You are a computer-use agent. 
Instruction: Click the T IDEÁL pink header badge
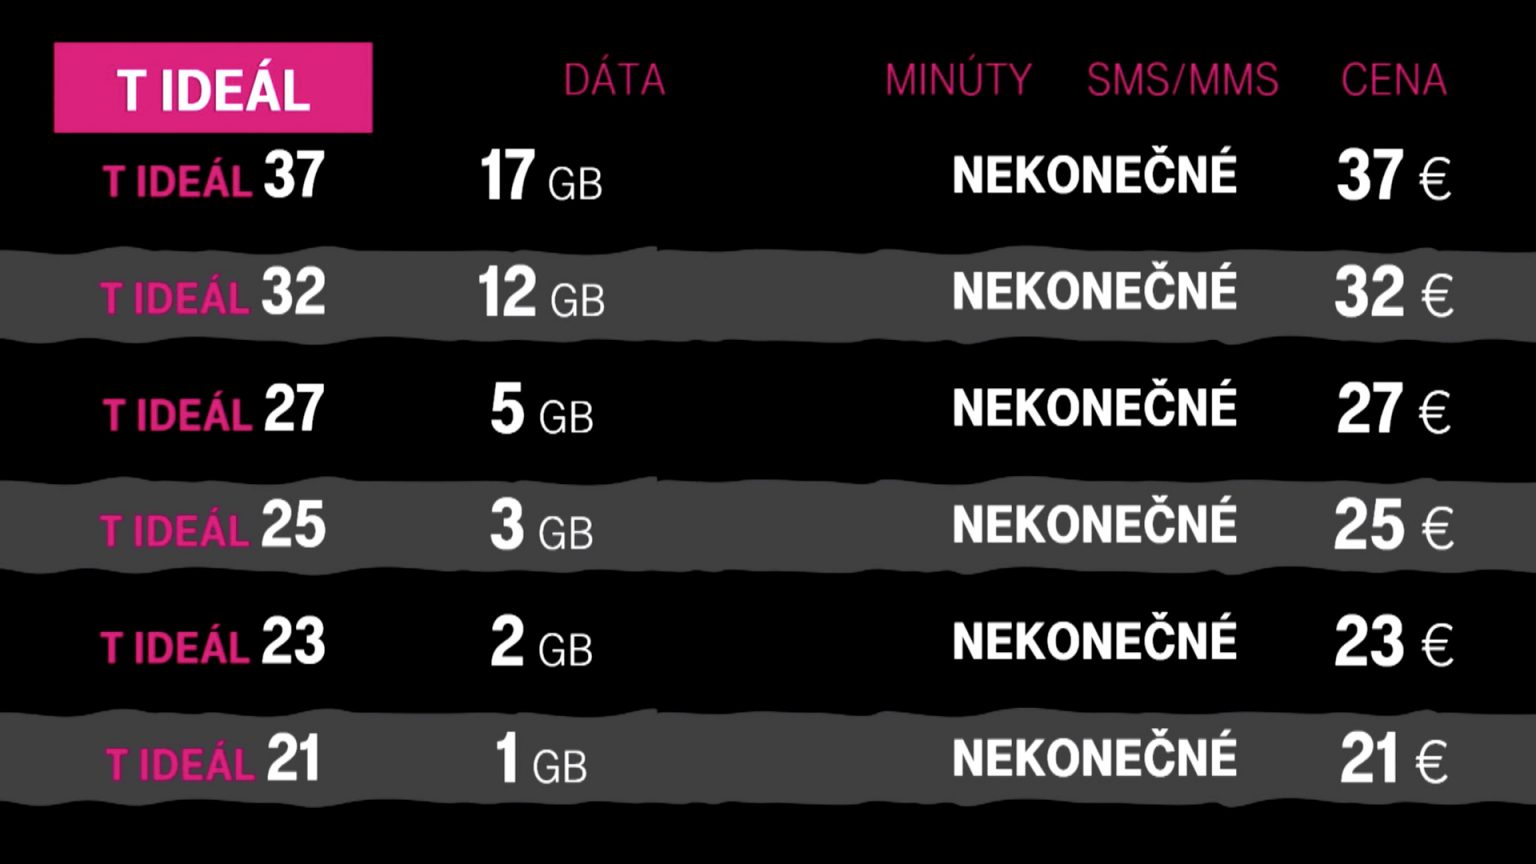(213, 87)
